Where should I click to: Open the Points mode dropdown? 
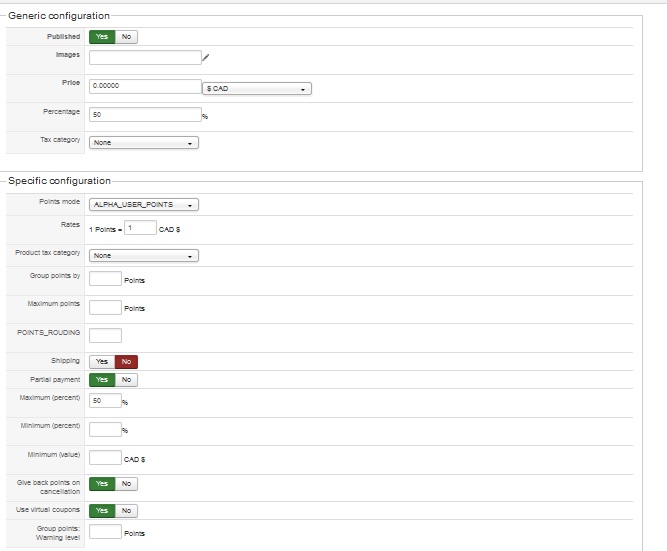[144, 205]
